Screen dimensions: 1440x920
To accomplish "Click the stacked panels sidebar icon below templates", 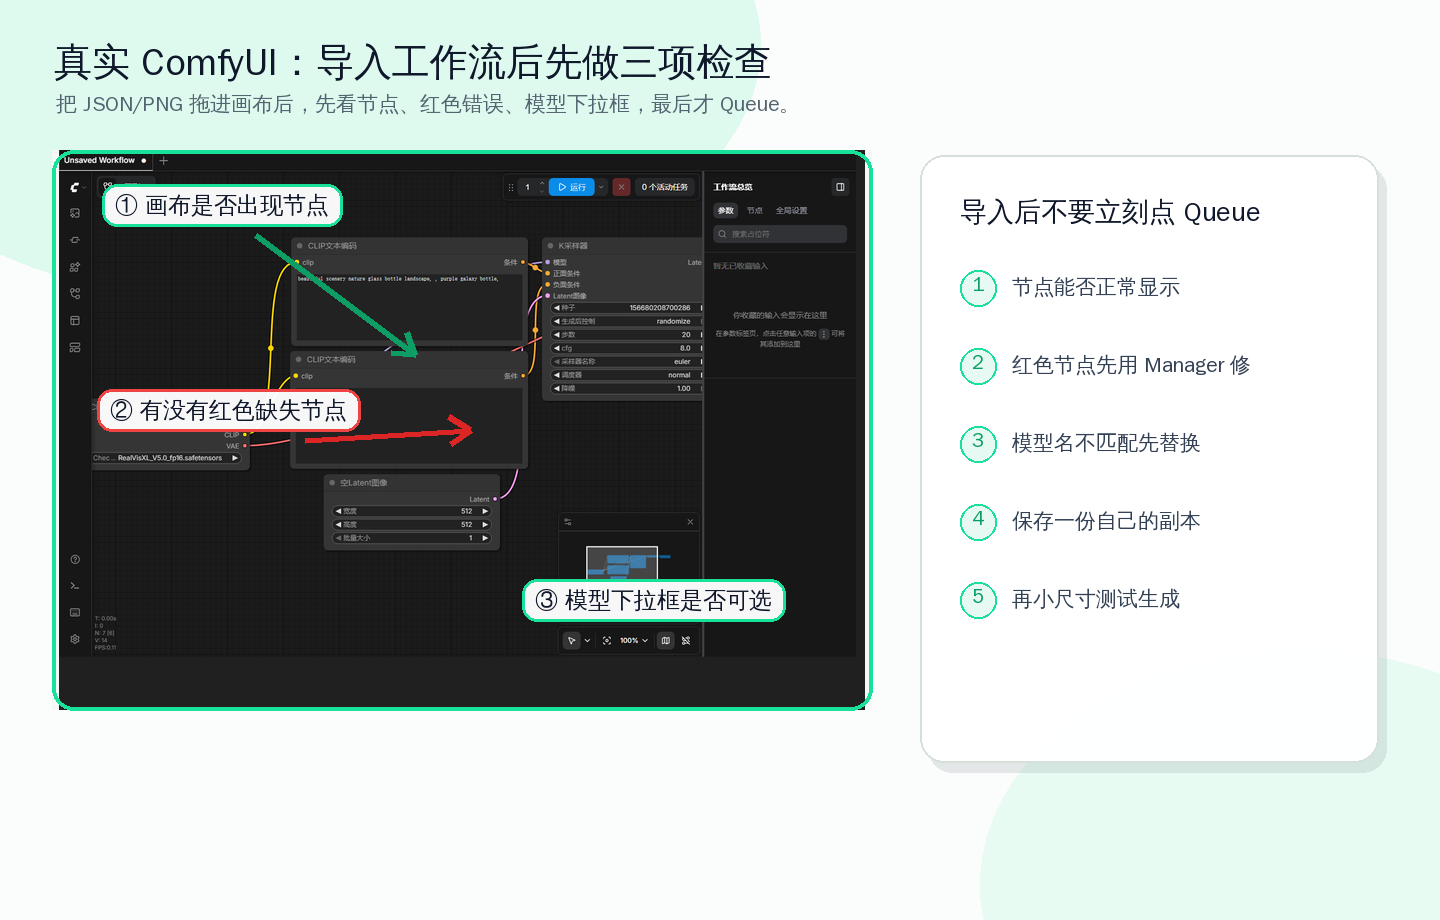I will (75, 348).
